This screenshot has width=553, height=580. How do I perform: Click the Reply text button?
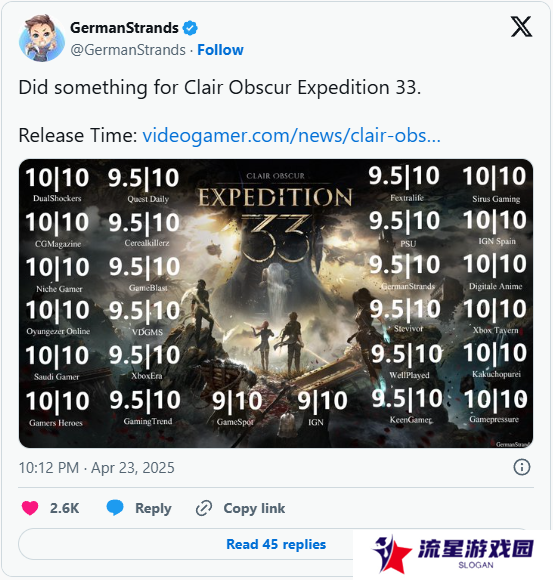tap(153, 509)
